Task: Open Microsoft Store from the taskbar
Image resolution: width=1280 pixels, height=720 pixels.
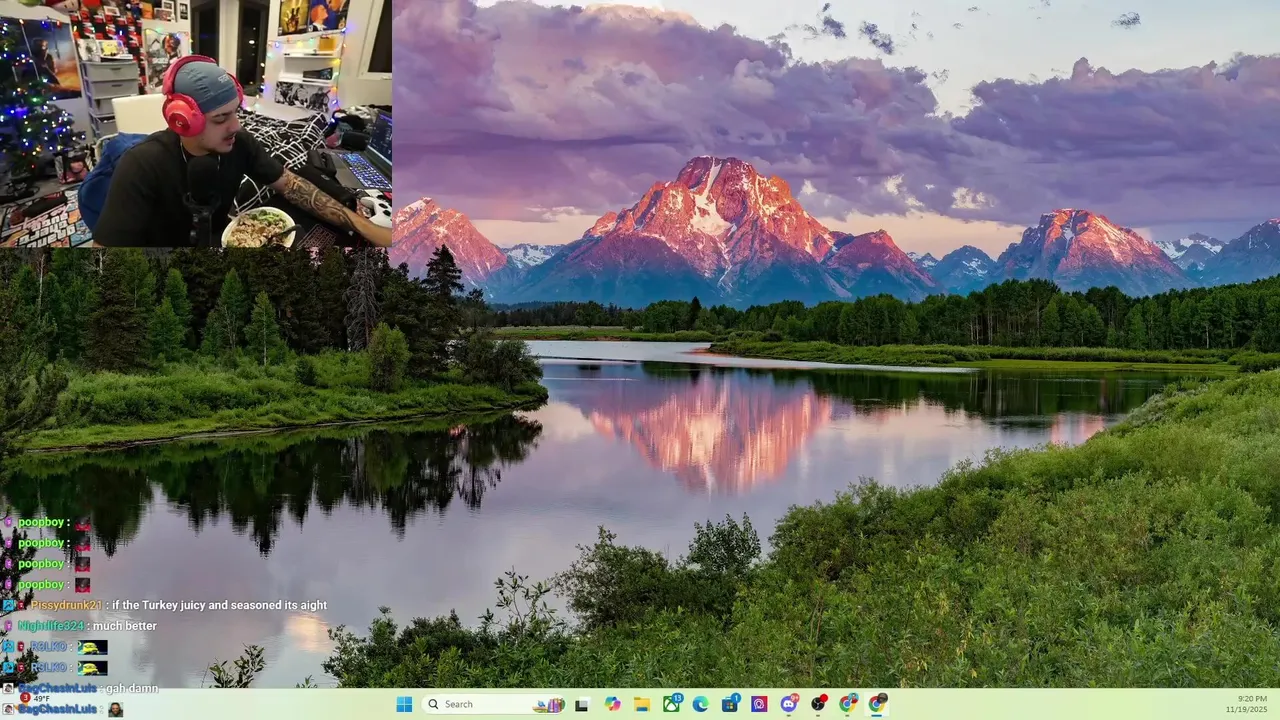Action: click(x=730, y=704)
